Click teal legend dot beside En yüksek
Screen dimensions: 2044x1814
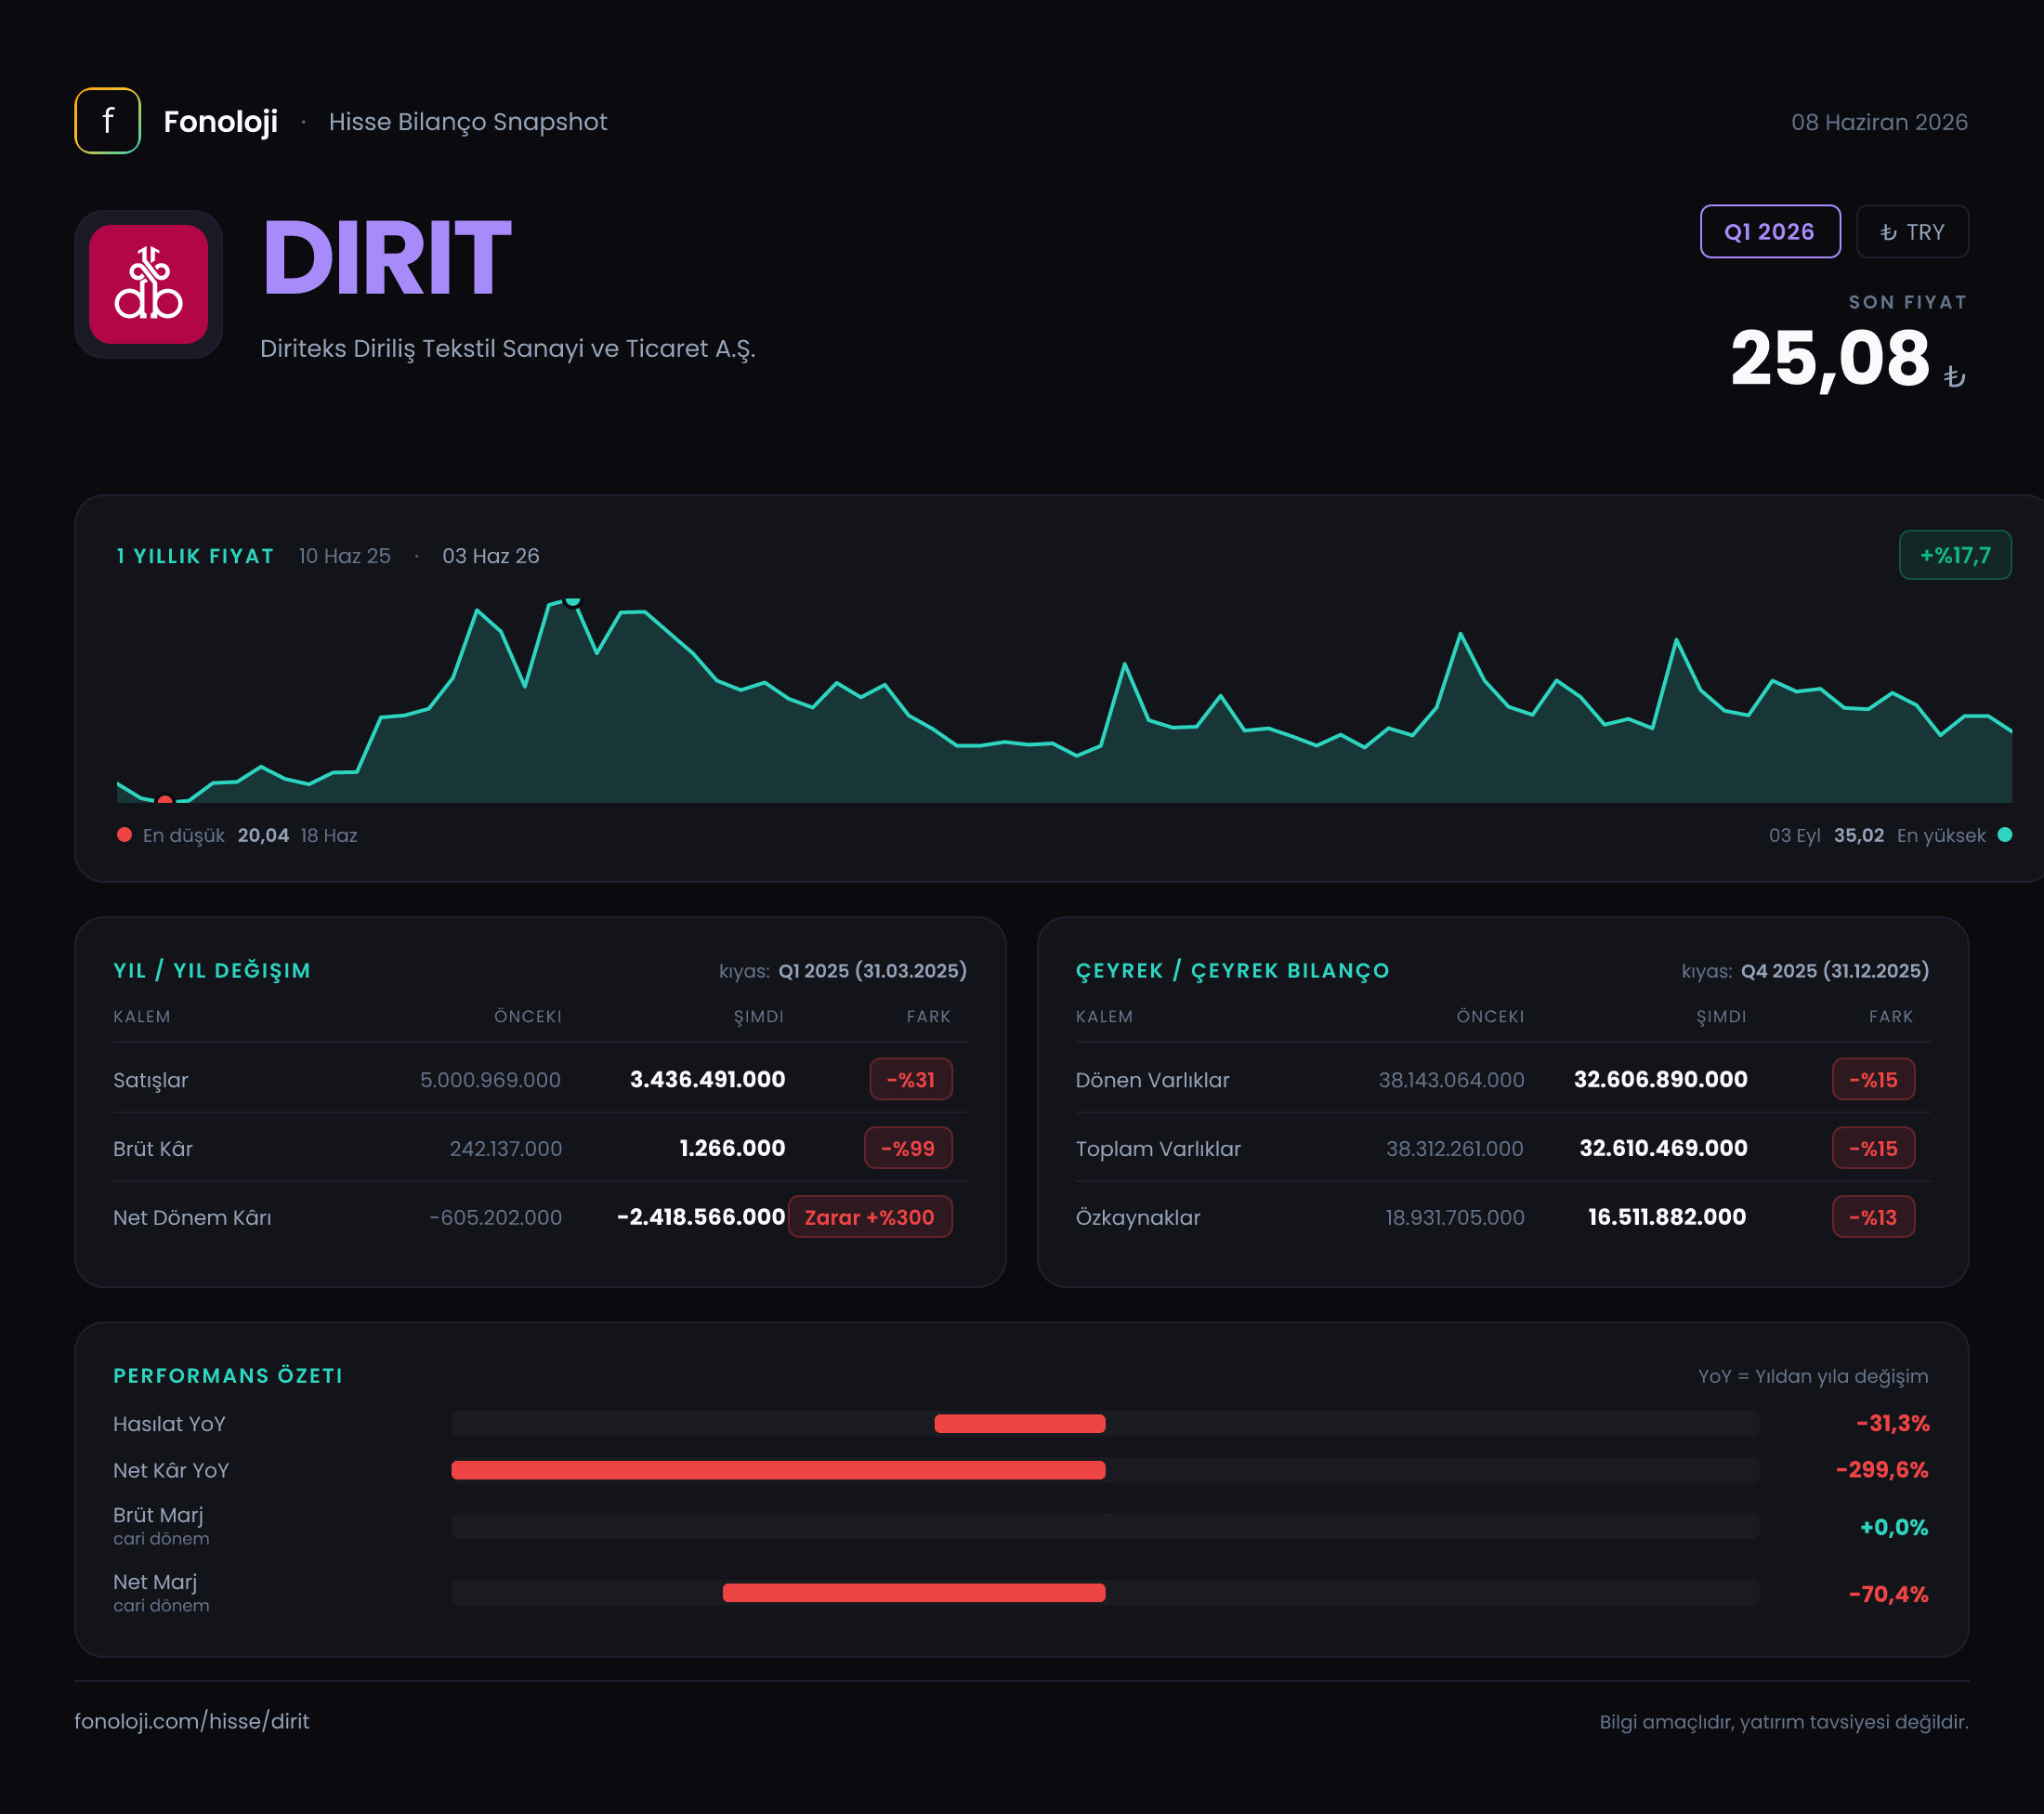(2004, 835)
